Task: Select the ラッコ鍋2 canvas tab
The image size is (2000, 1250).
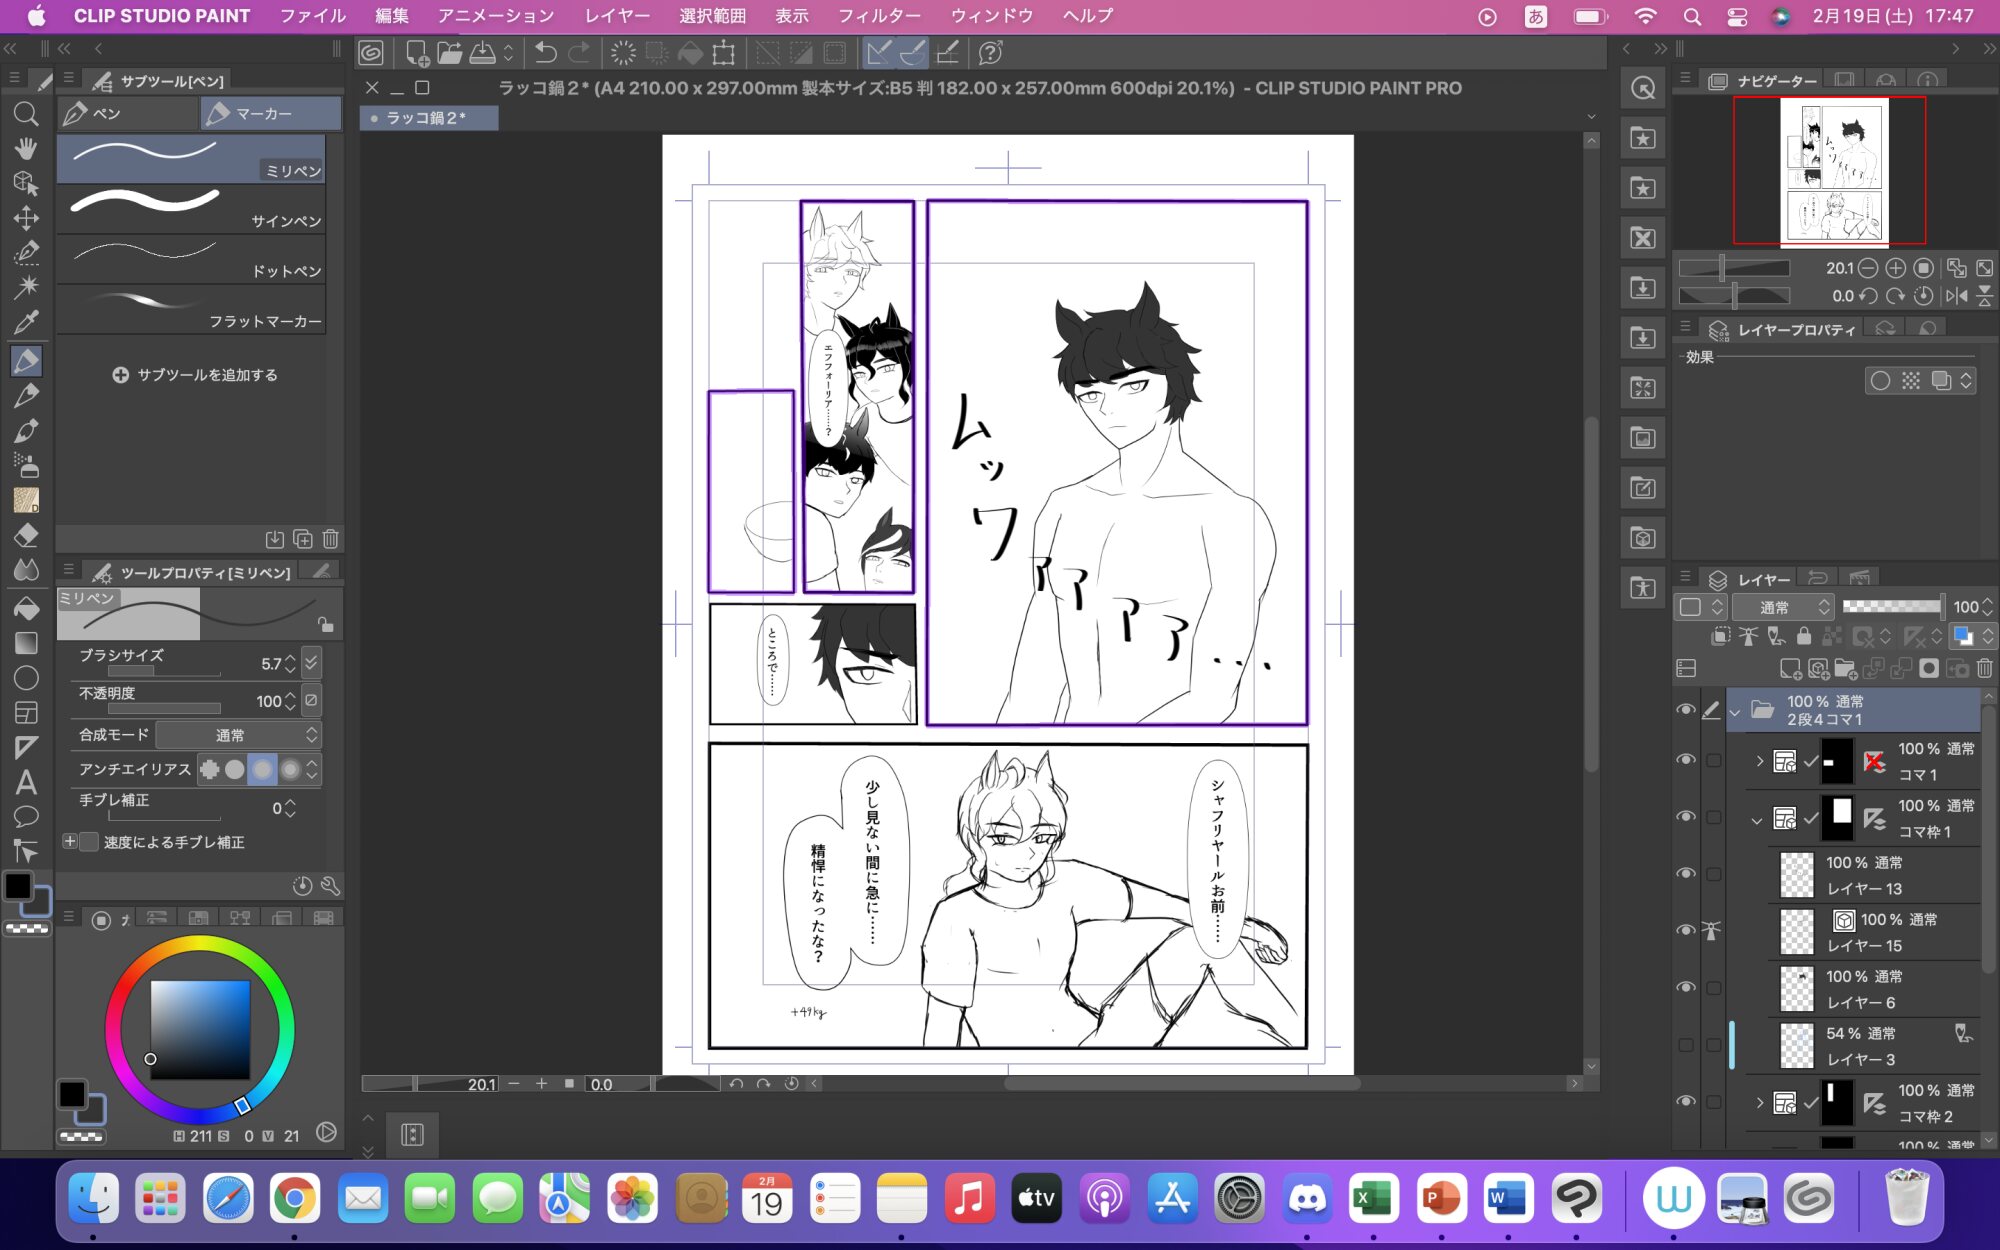Action: click(x=428, y=118)
